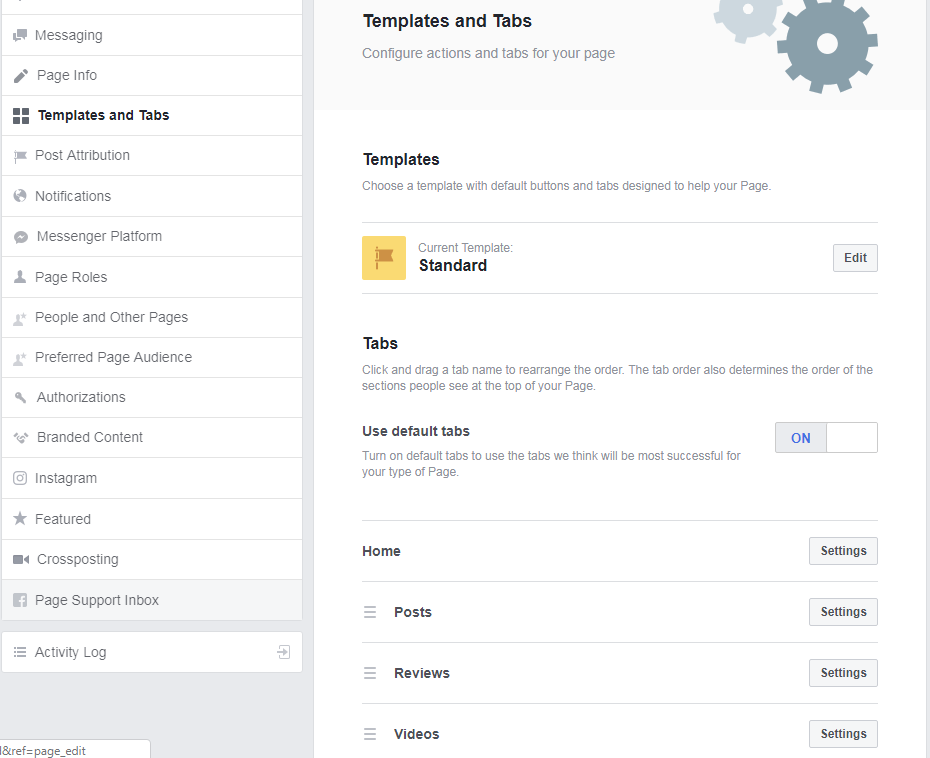Click the Reviews tab drag handle
The width and height of the screenshot is (930, 758).
(x=370, y=673)
